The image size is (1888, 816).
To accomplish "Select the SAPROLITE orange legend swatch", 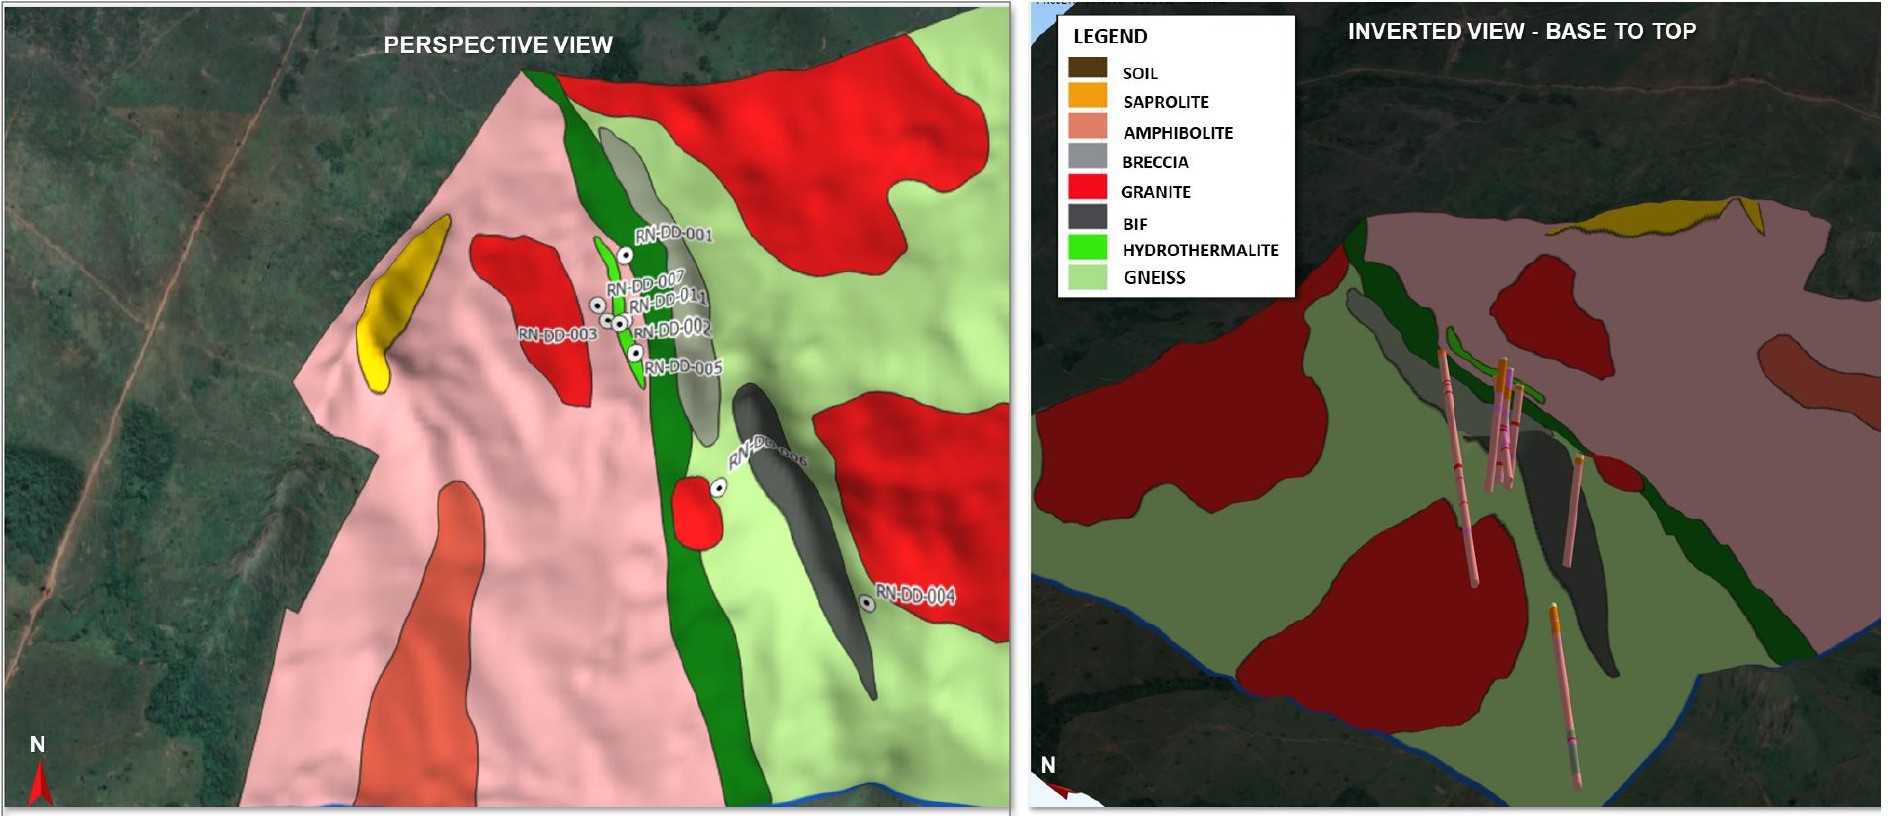I will point(1087,97).
